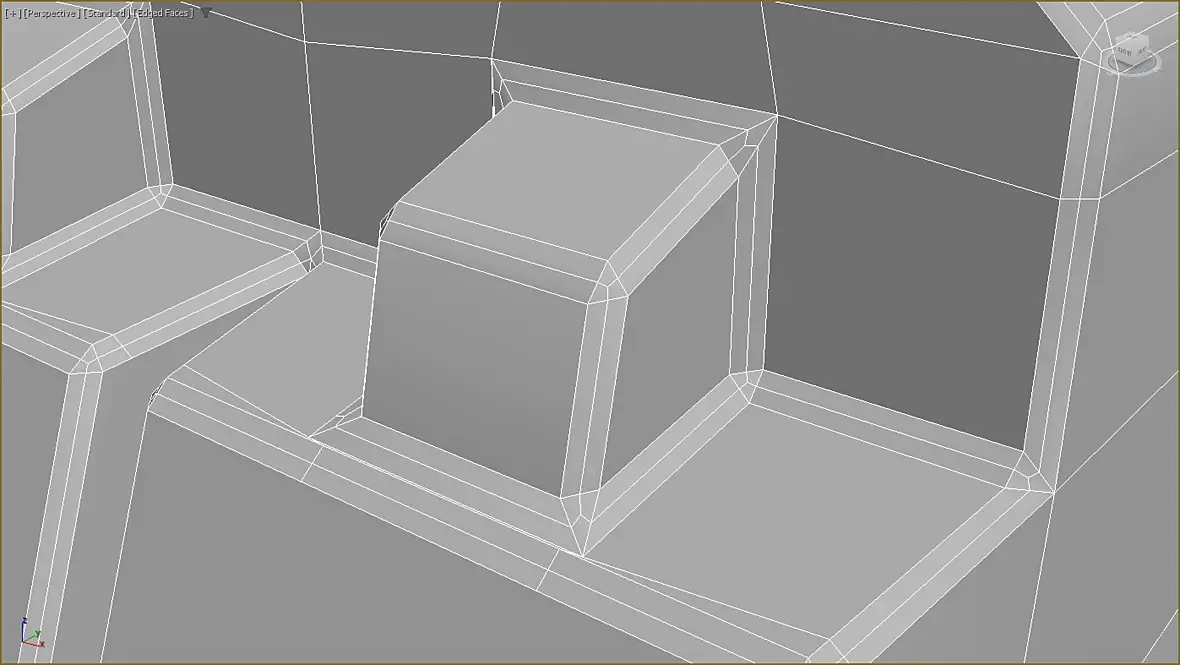
Task: Open the Perspective point-of-view viewport menu
Action: (x=52, y=14)
